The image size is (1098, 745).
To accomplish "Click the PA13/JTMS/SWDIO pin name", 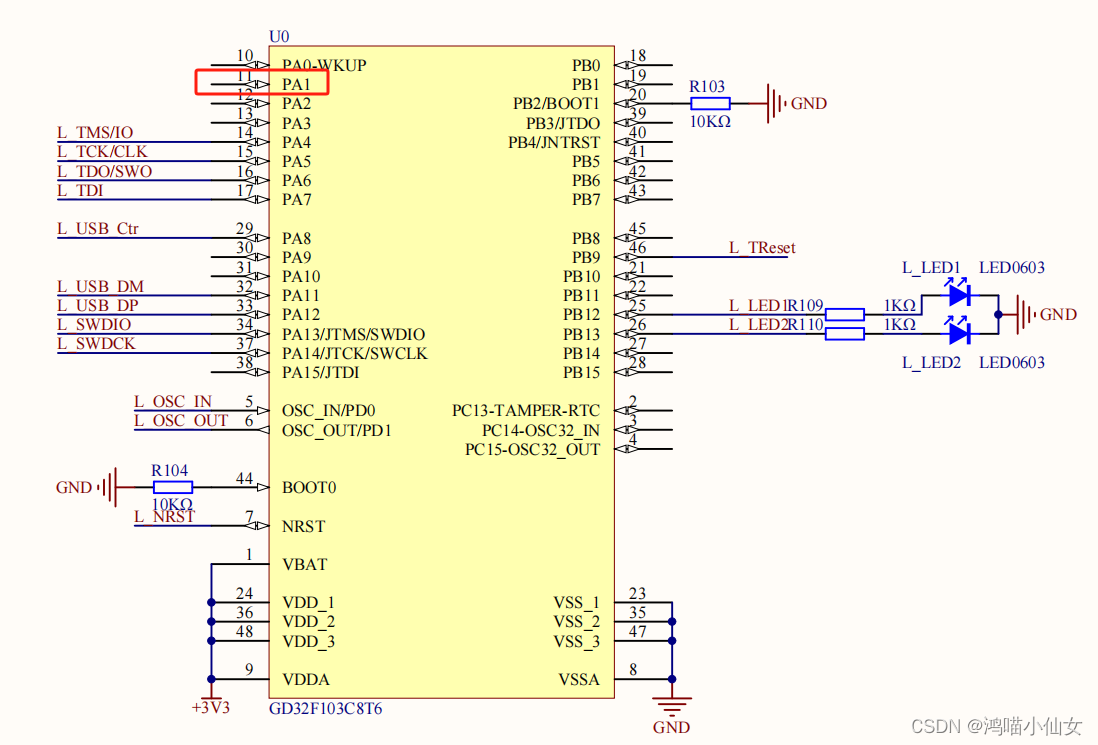I will 354,335.
